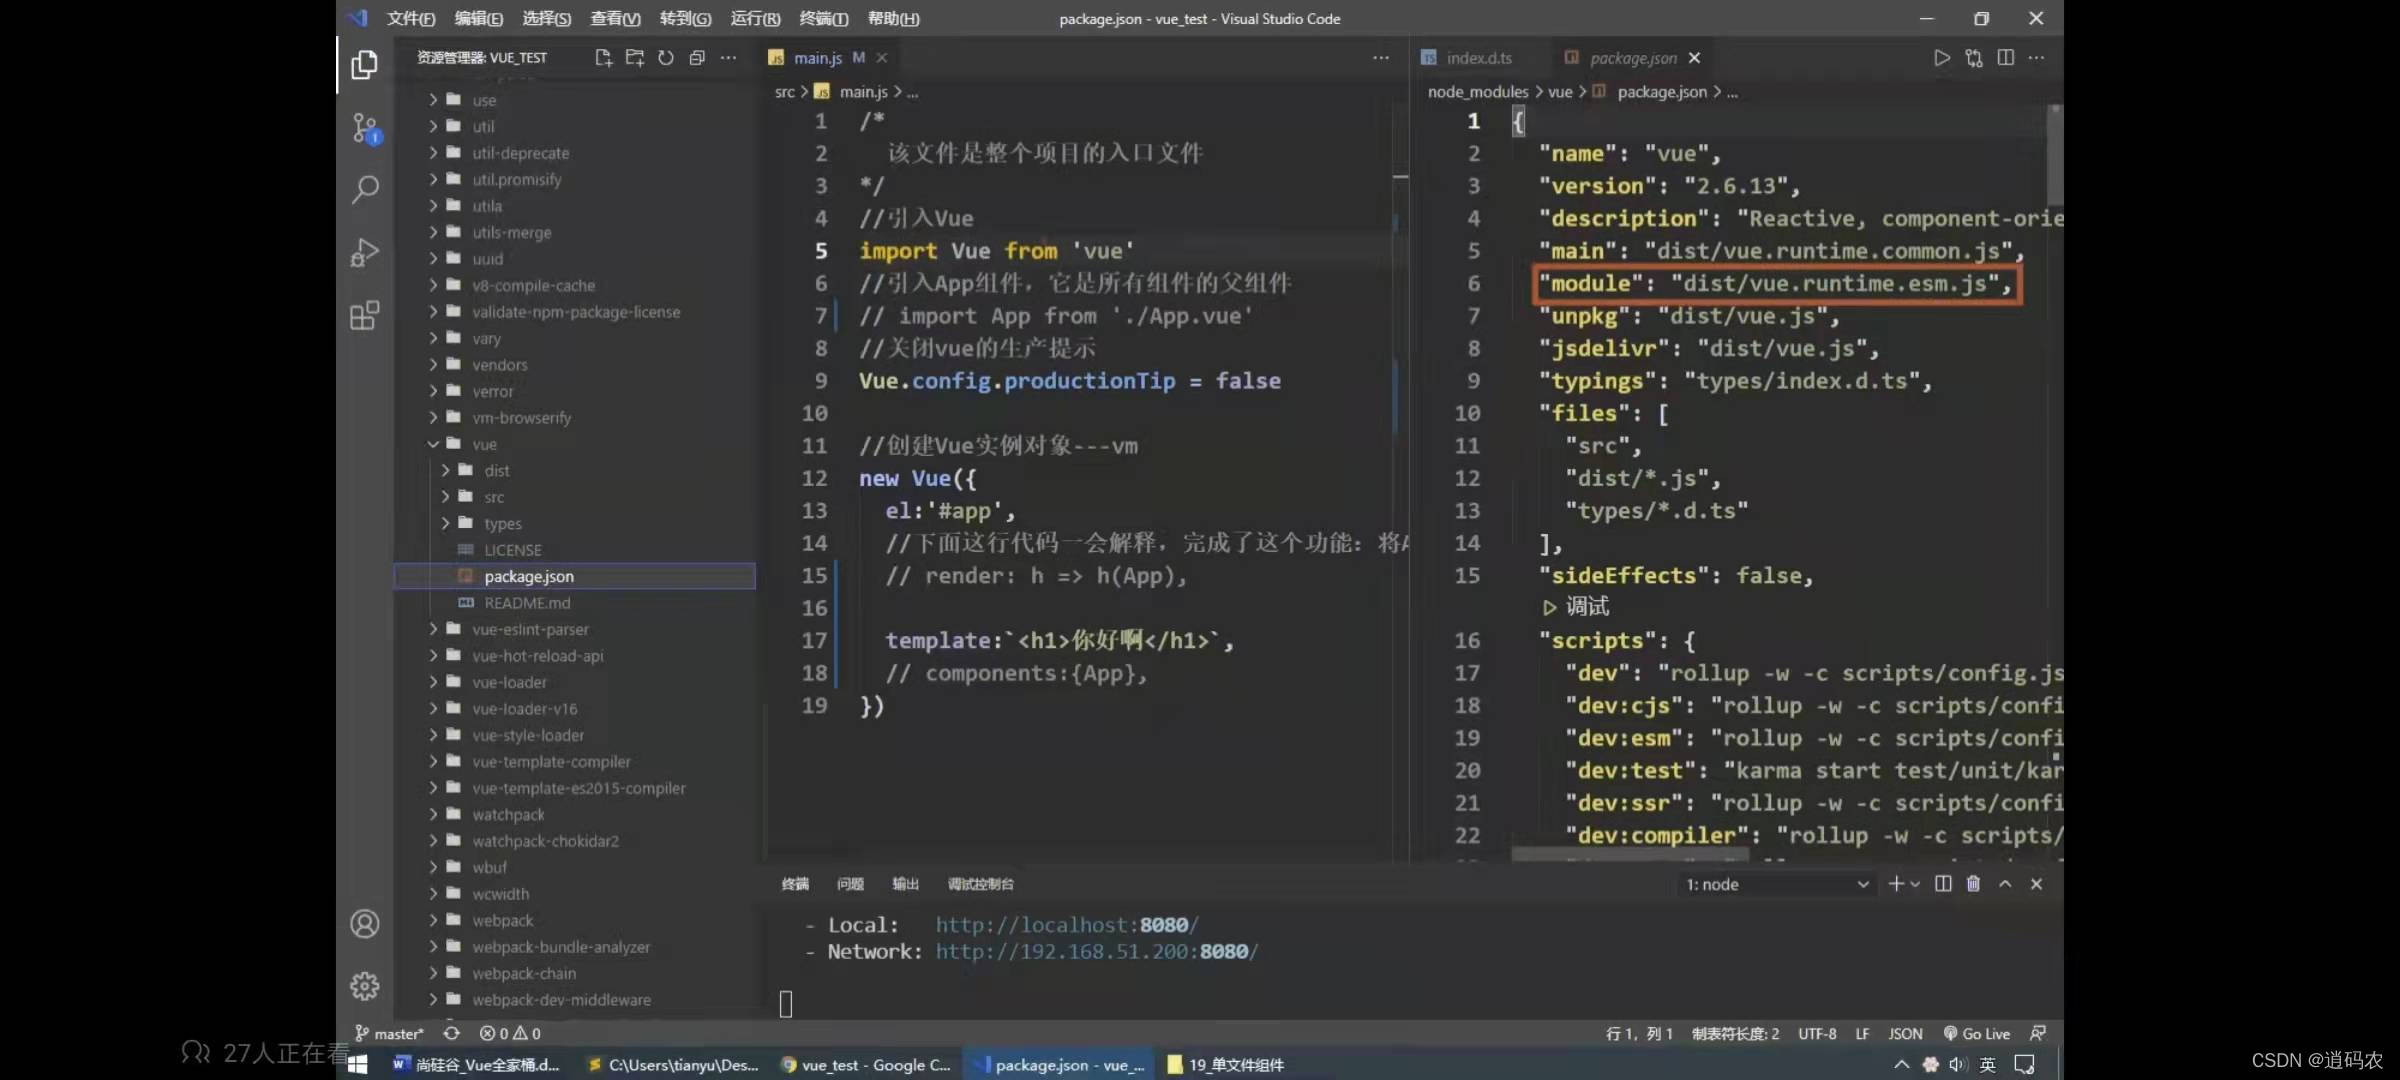Open the 终端 menu
Screen dimensions: 2400x1080
823,18
